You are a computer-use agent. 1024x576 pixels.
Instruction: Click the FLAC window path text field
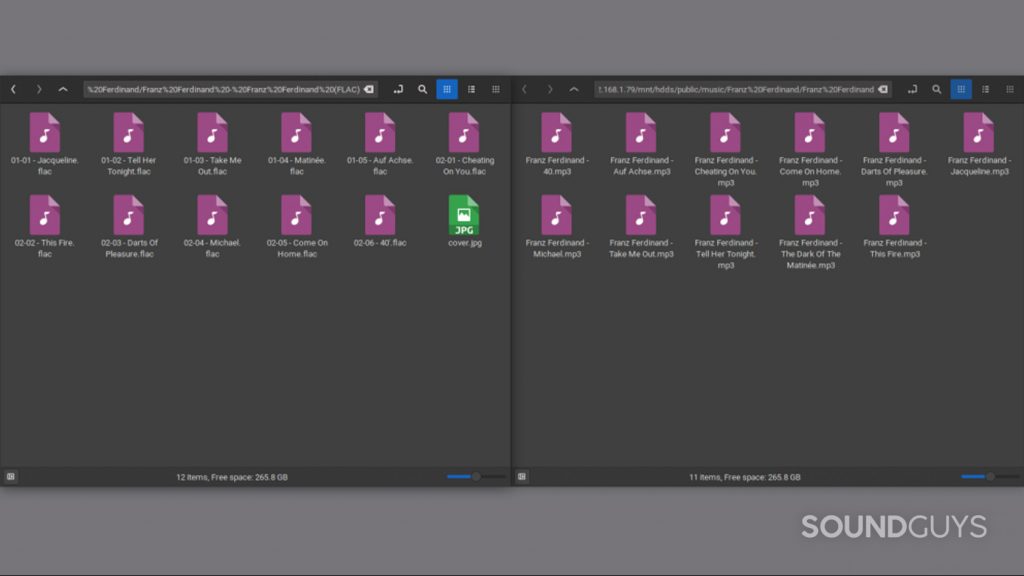(222, 89)
